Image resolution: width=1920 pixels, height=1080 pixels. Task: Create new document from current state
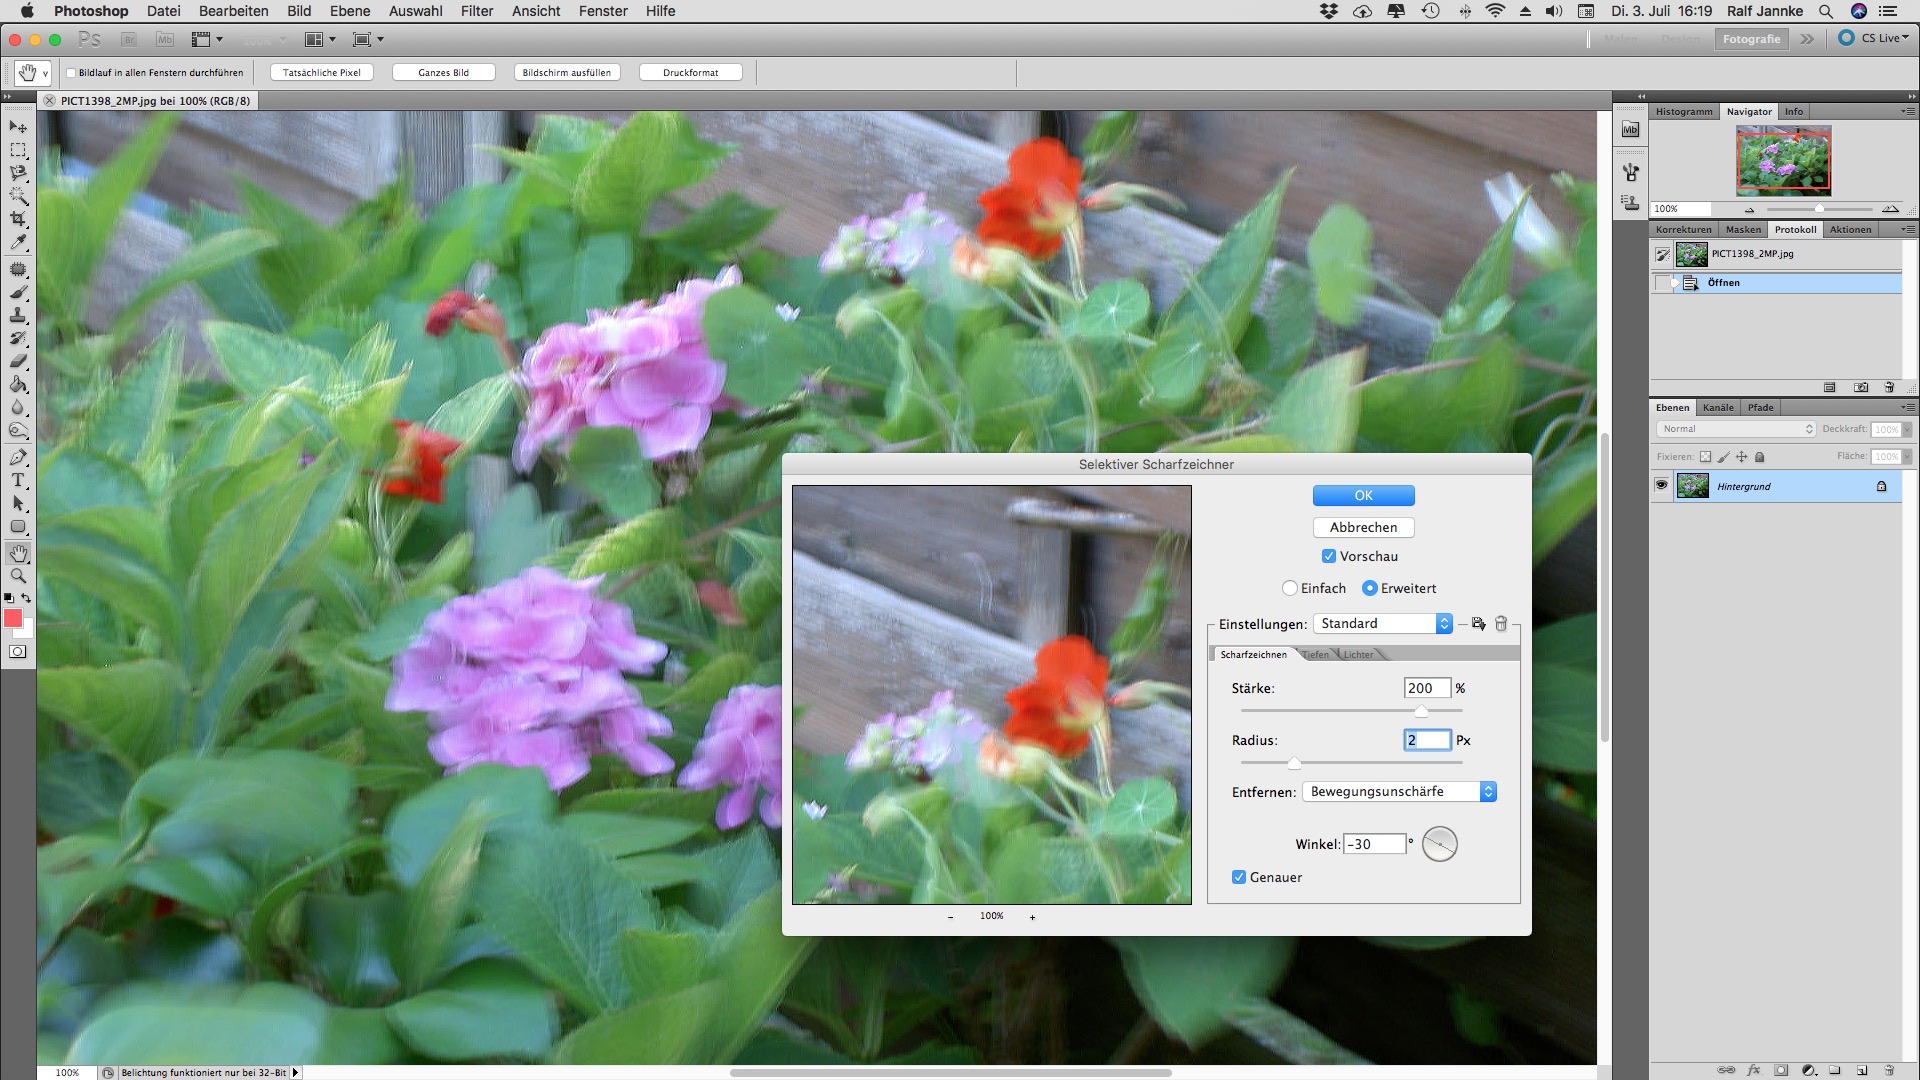point(1830,387)
